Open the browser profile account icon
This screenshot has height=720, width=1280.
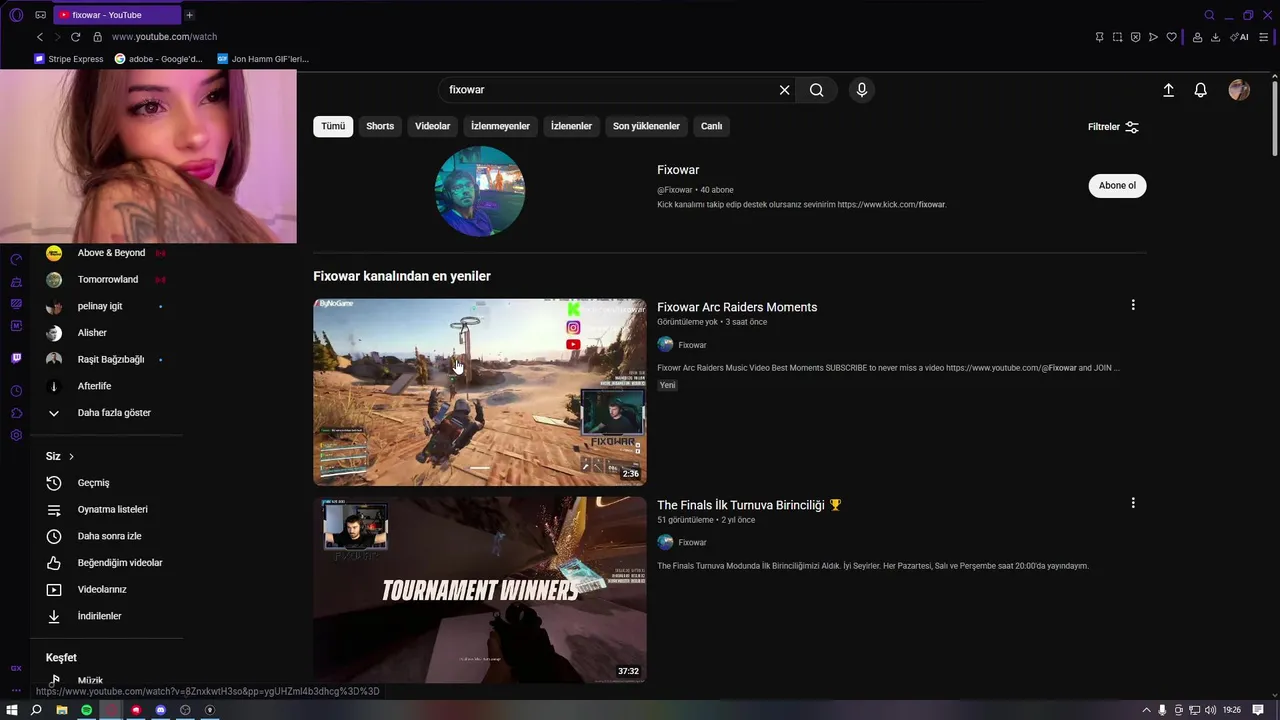1197,37
